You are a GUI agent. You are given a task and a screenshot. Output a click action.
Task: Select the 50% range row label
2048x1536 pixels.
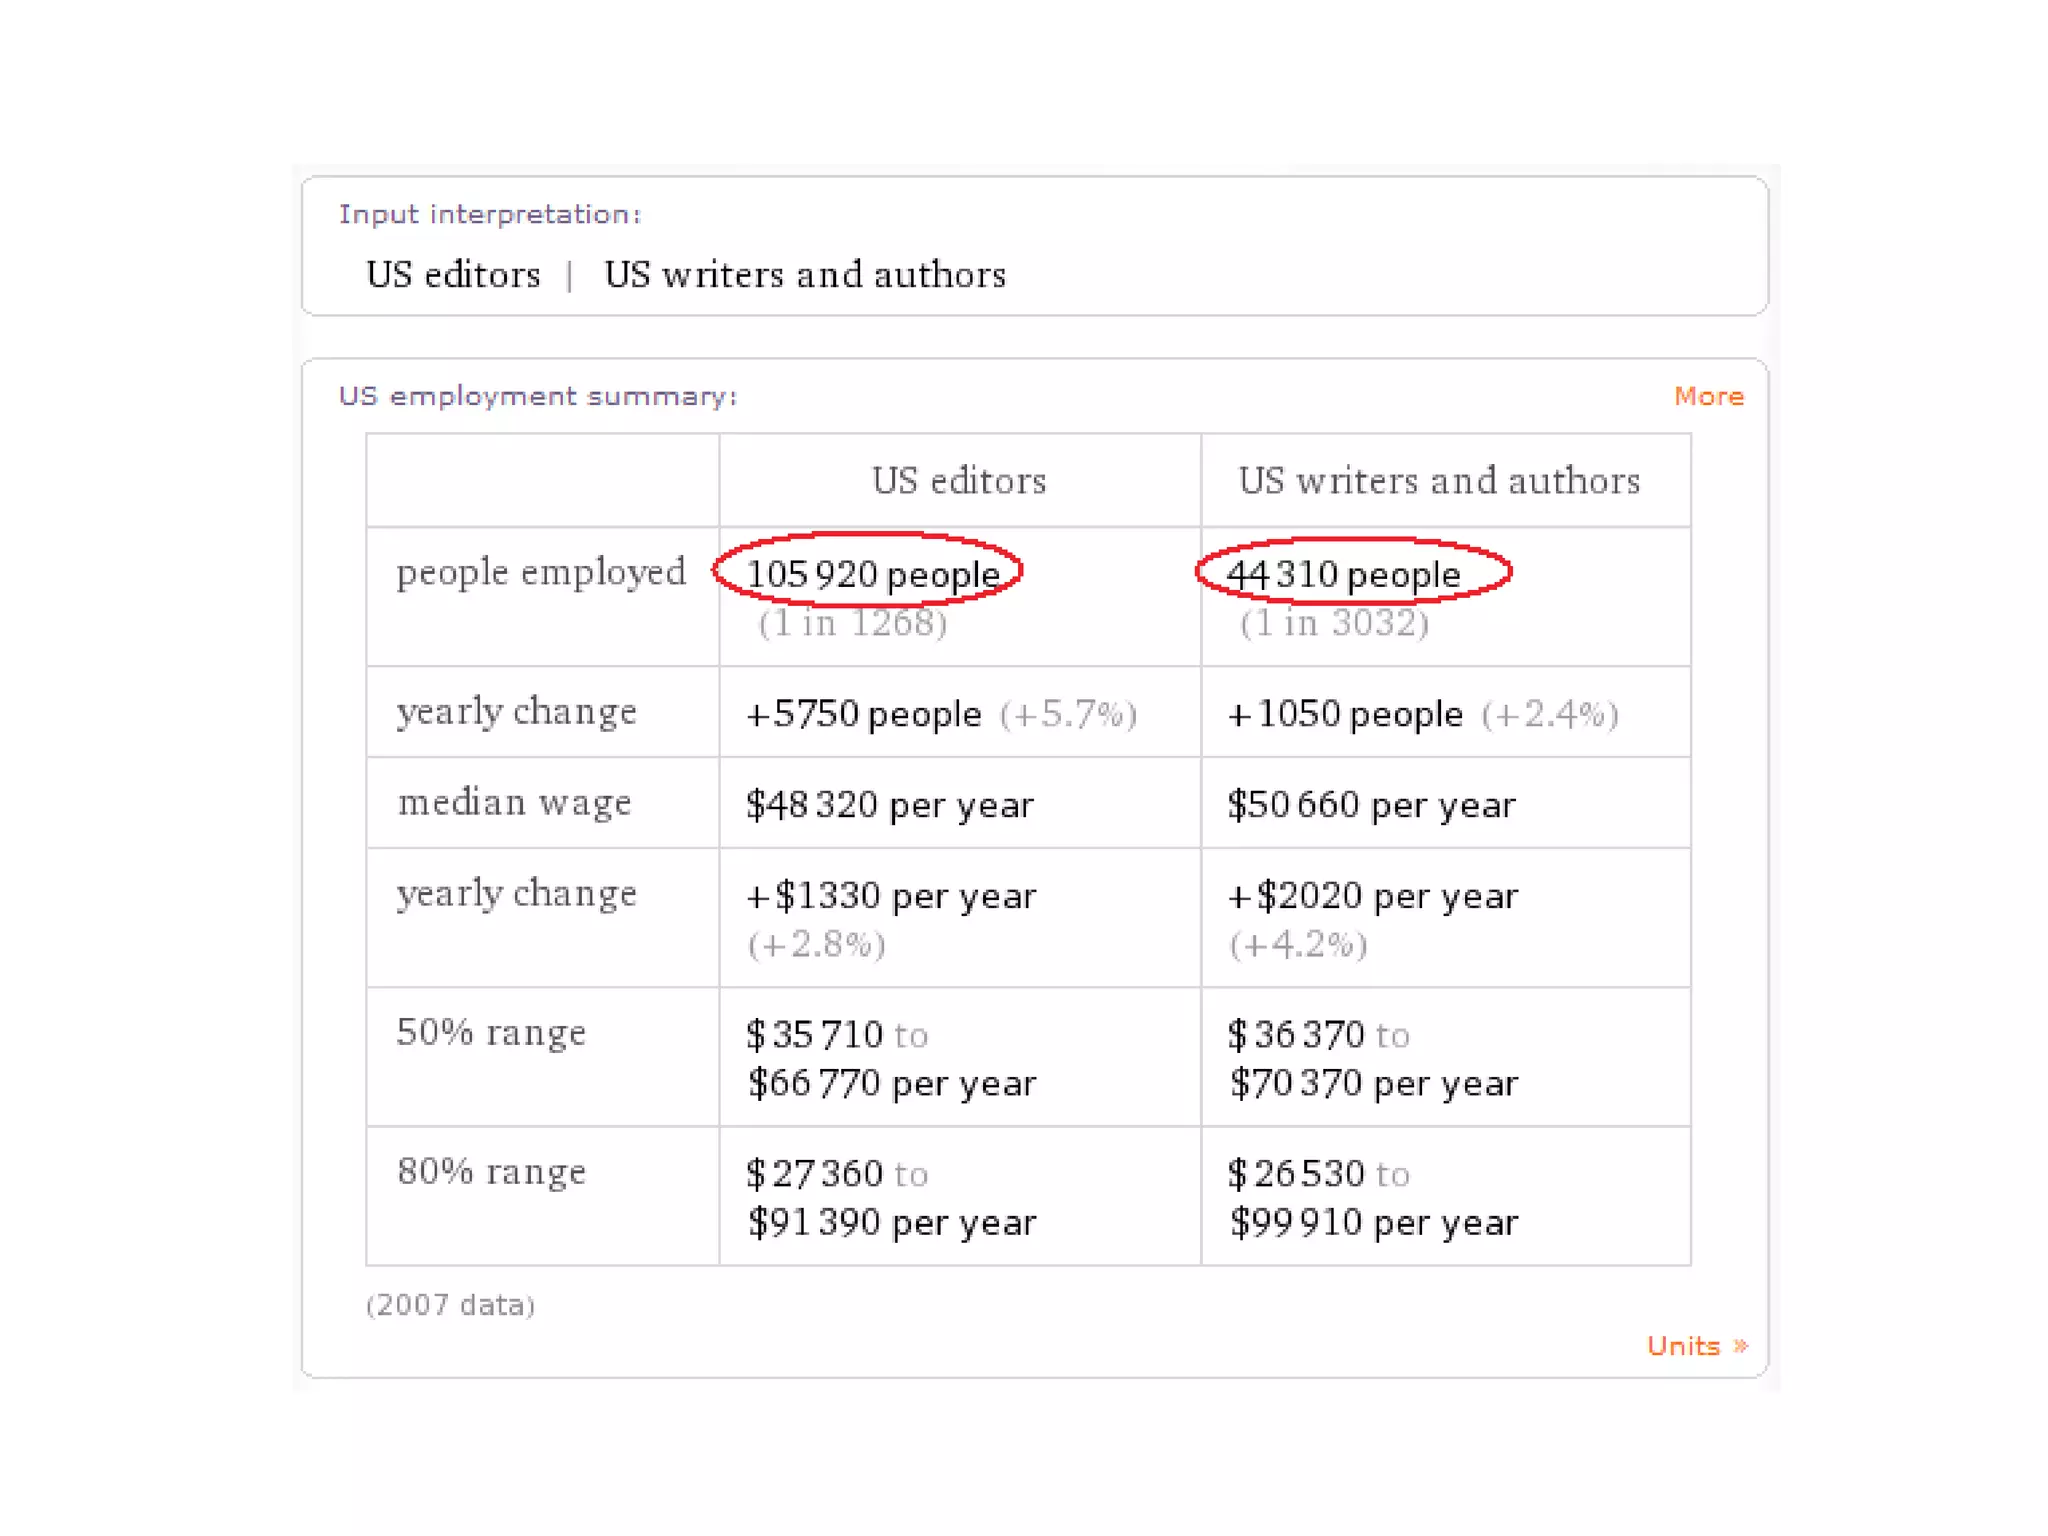click(491, 1032)
